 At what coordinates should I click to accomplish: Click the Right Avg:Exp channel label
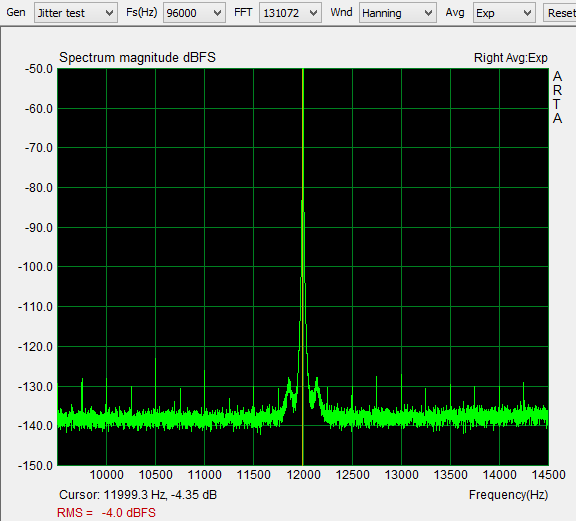(x=511, y=58)
